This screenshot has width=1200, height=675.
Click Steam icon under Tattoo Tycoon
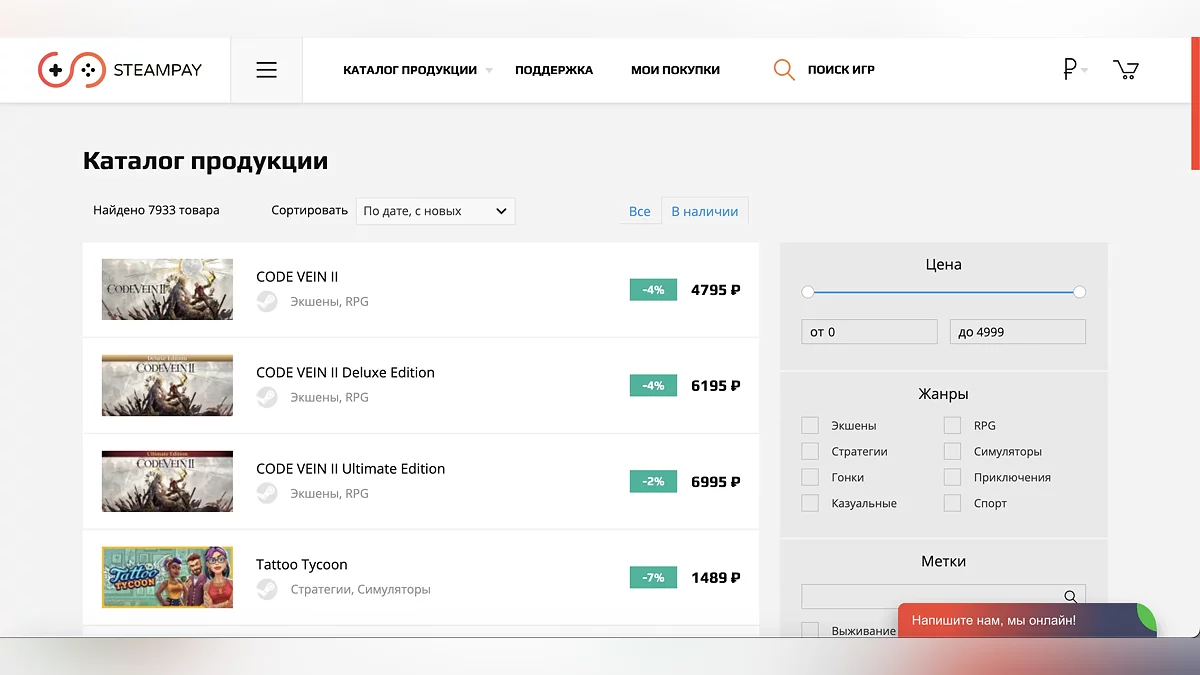[x=267, y=590]
